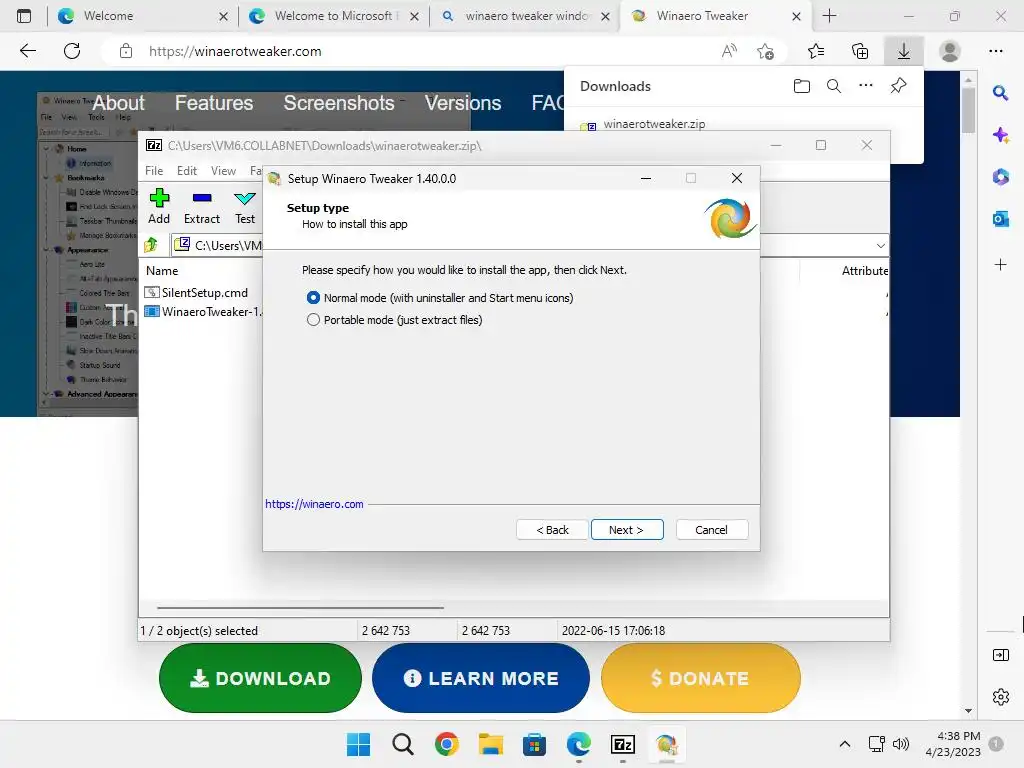This screenshot has height=768, width=1024.
Task: Search downloads in the Edge Downloads panel
Action: (x=833, y=86)
